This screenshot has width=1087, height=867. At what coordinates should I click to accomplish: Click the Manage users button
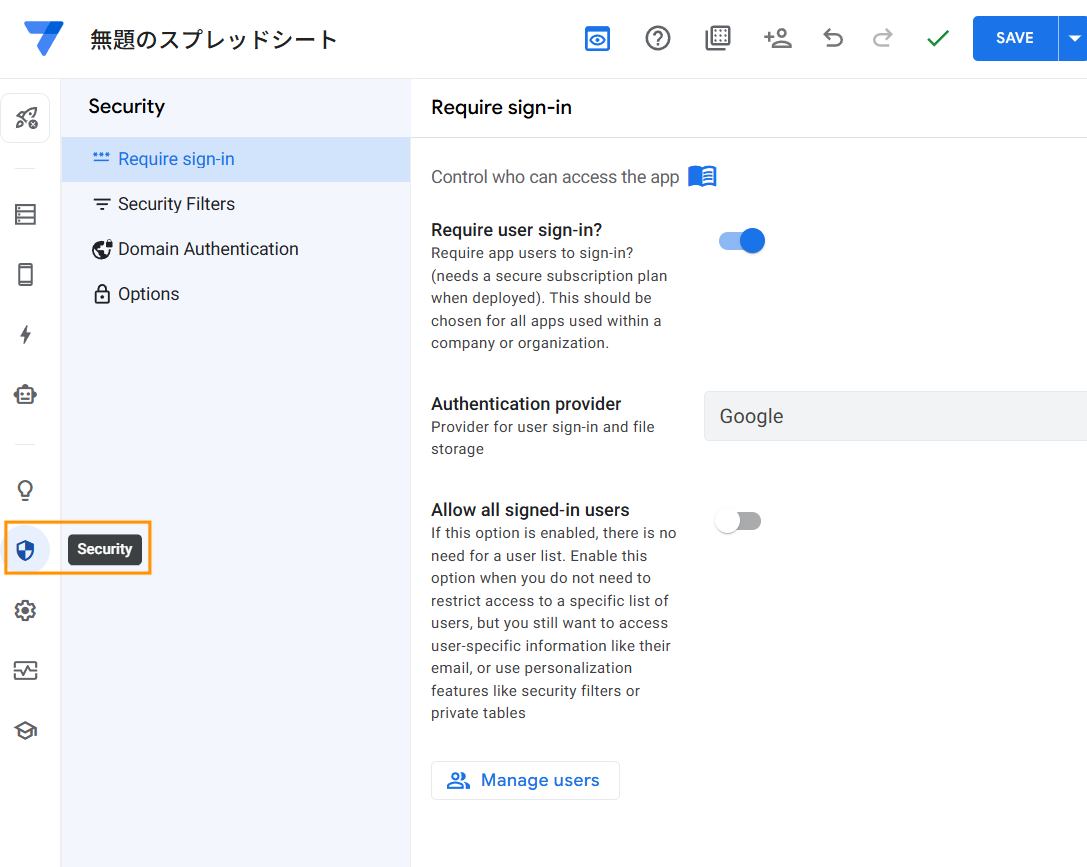coord(525,780)
